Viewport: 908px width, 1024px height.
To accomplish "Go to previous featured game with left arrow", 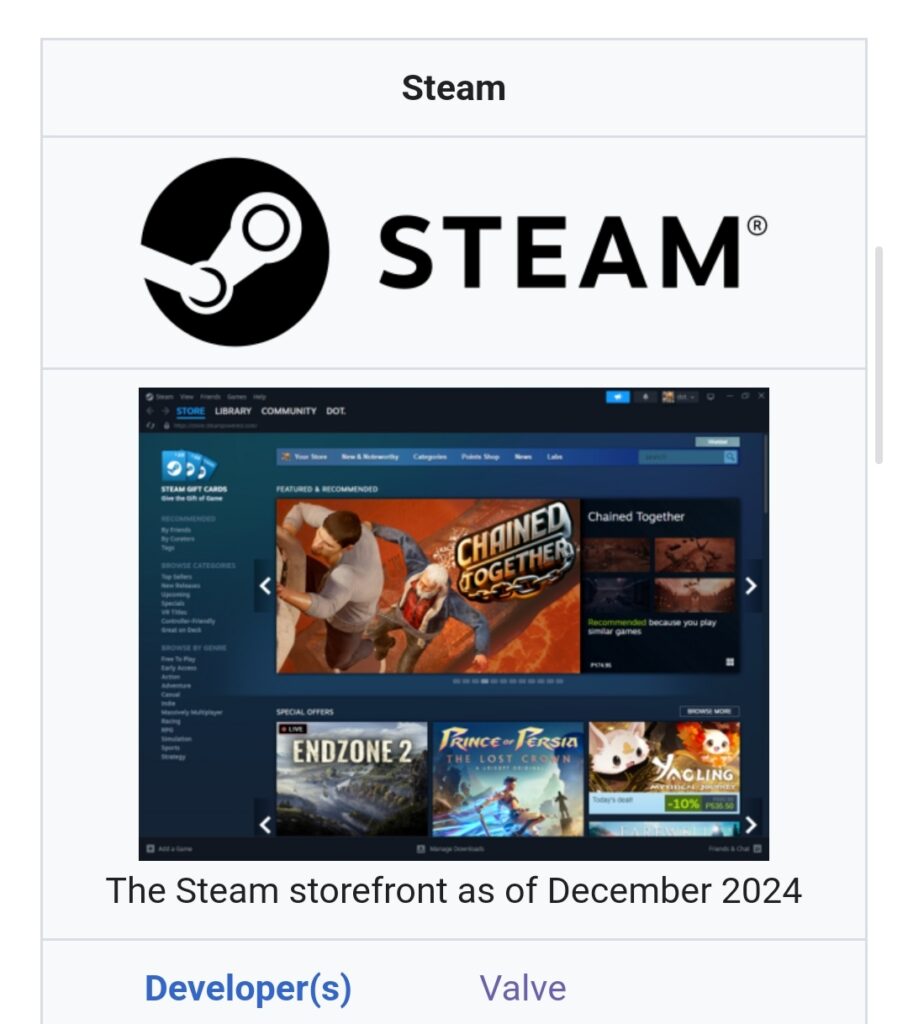I will (x=265, y=586).
